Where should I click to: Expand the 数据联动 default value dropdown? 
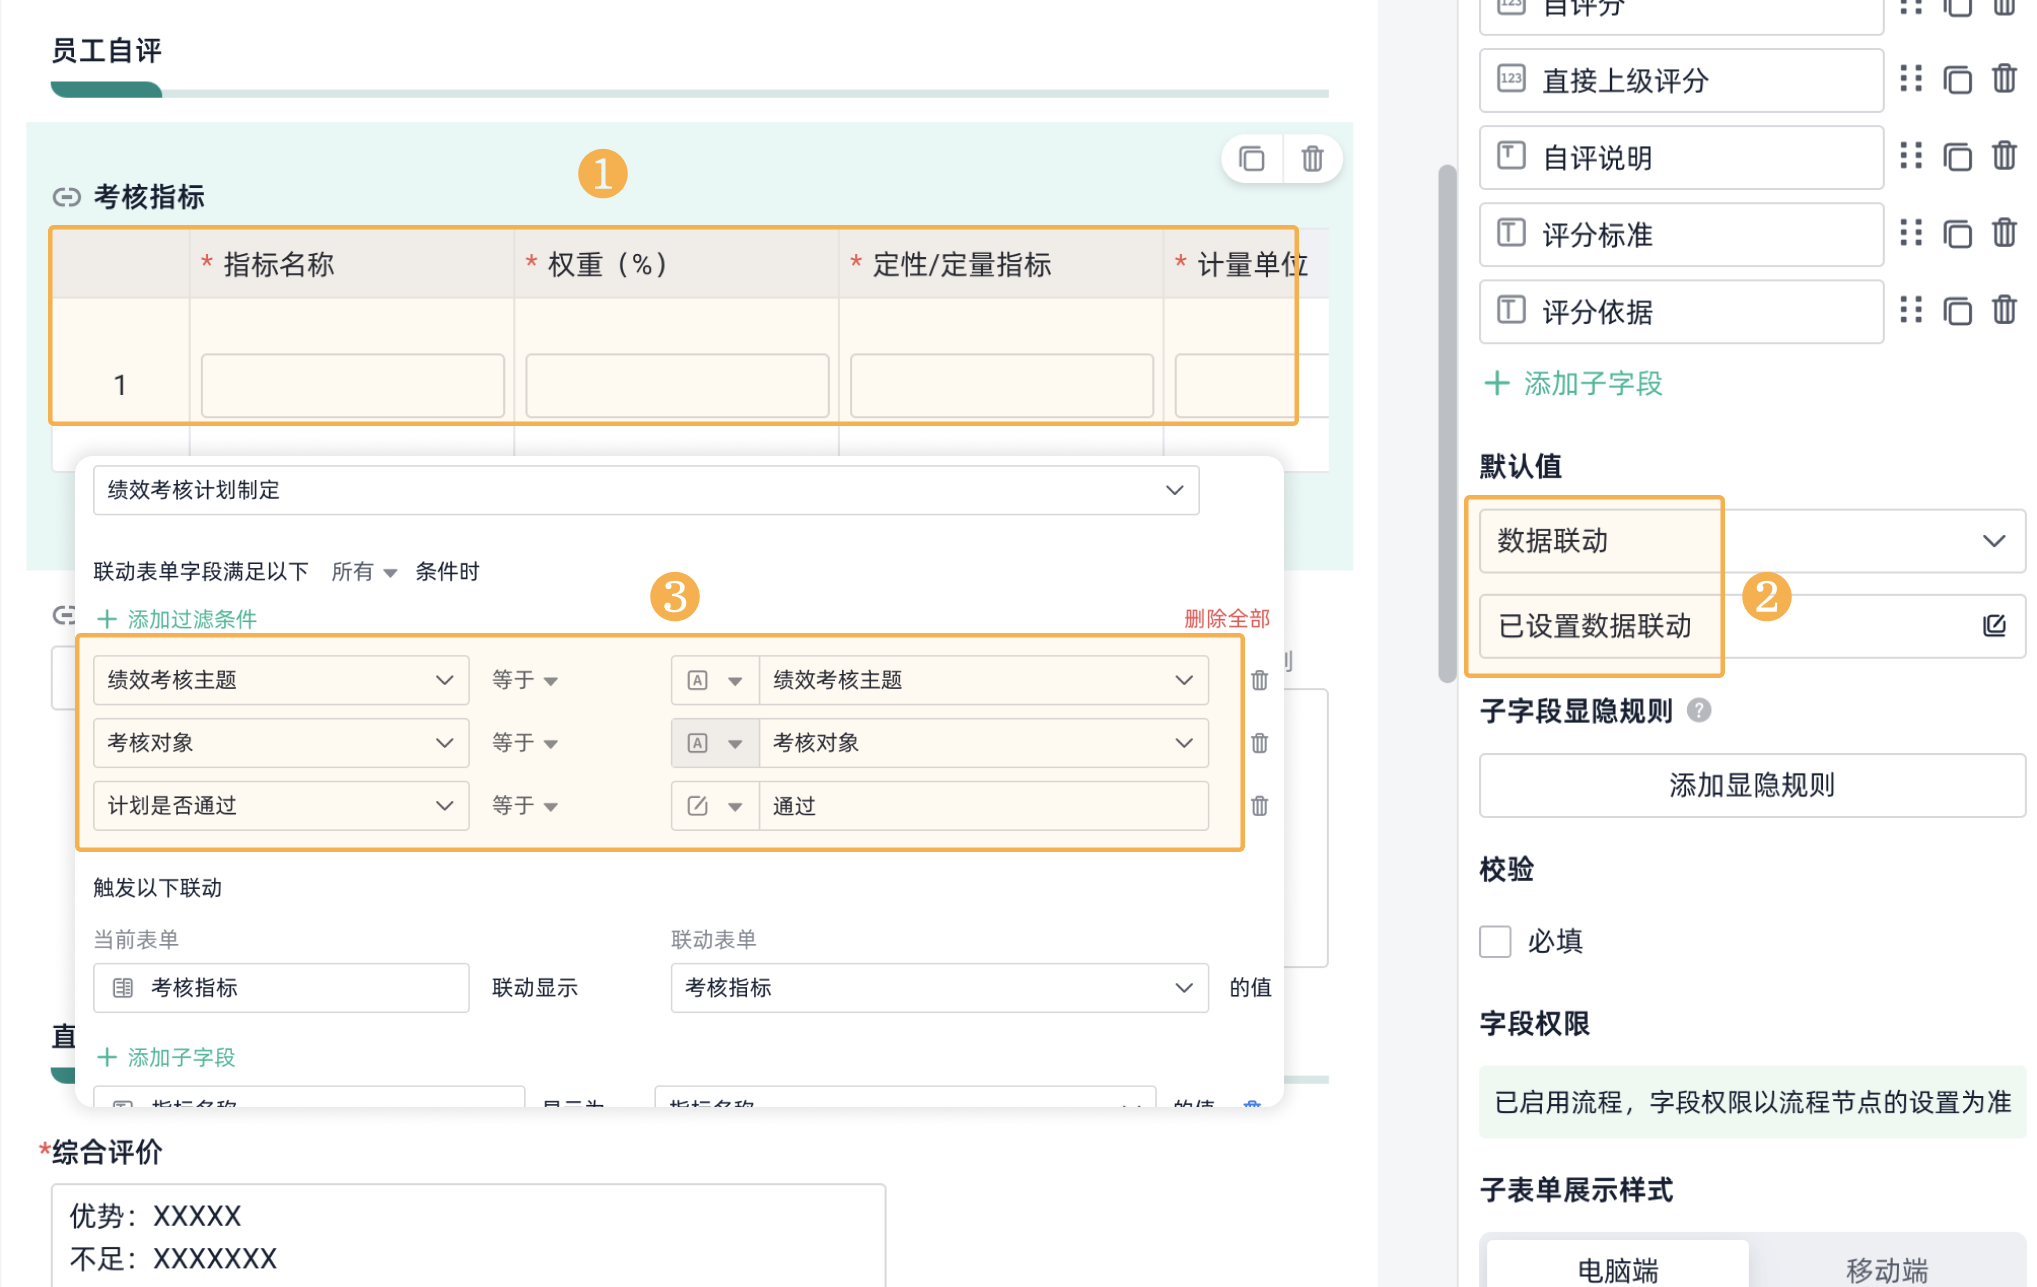pyautogui.click(x=1751, y=541)
